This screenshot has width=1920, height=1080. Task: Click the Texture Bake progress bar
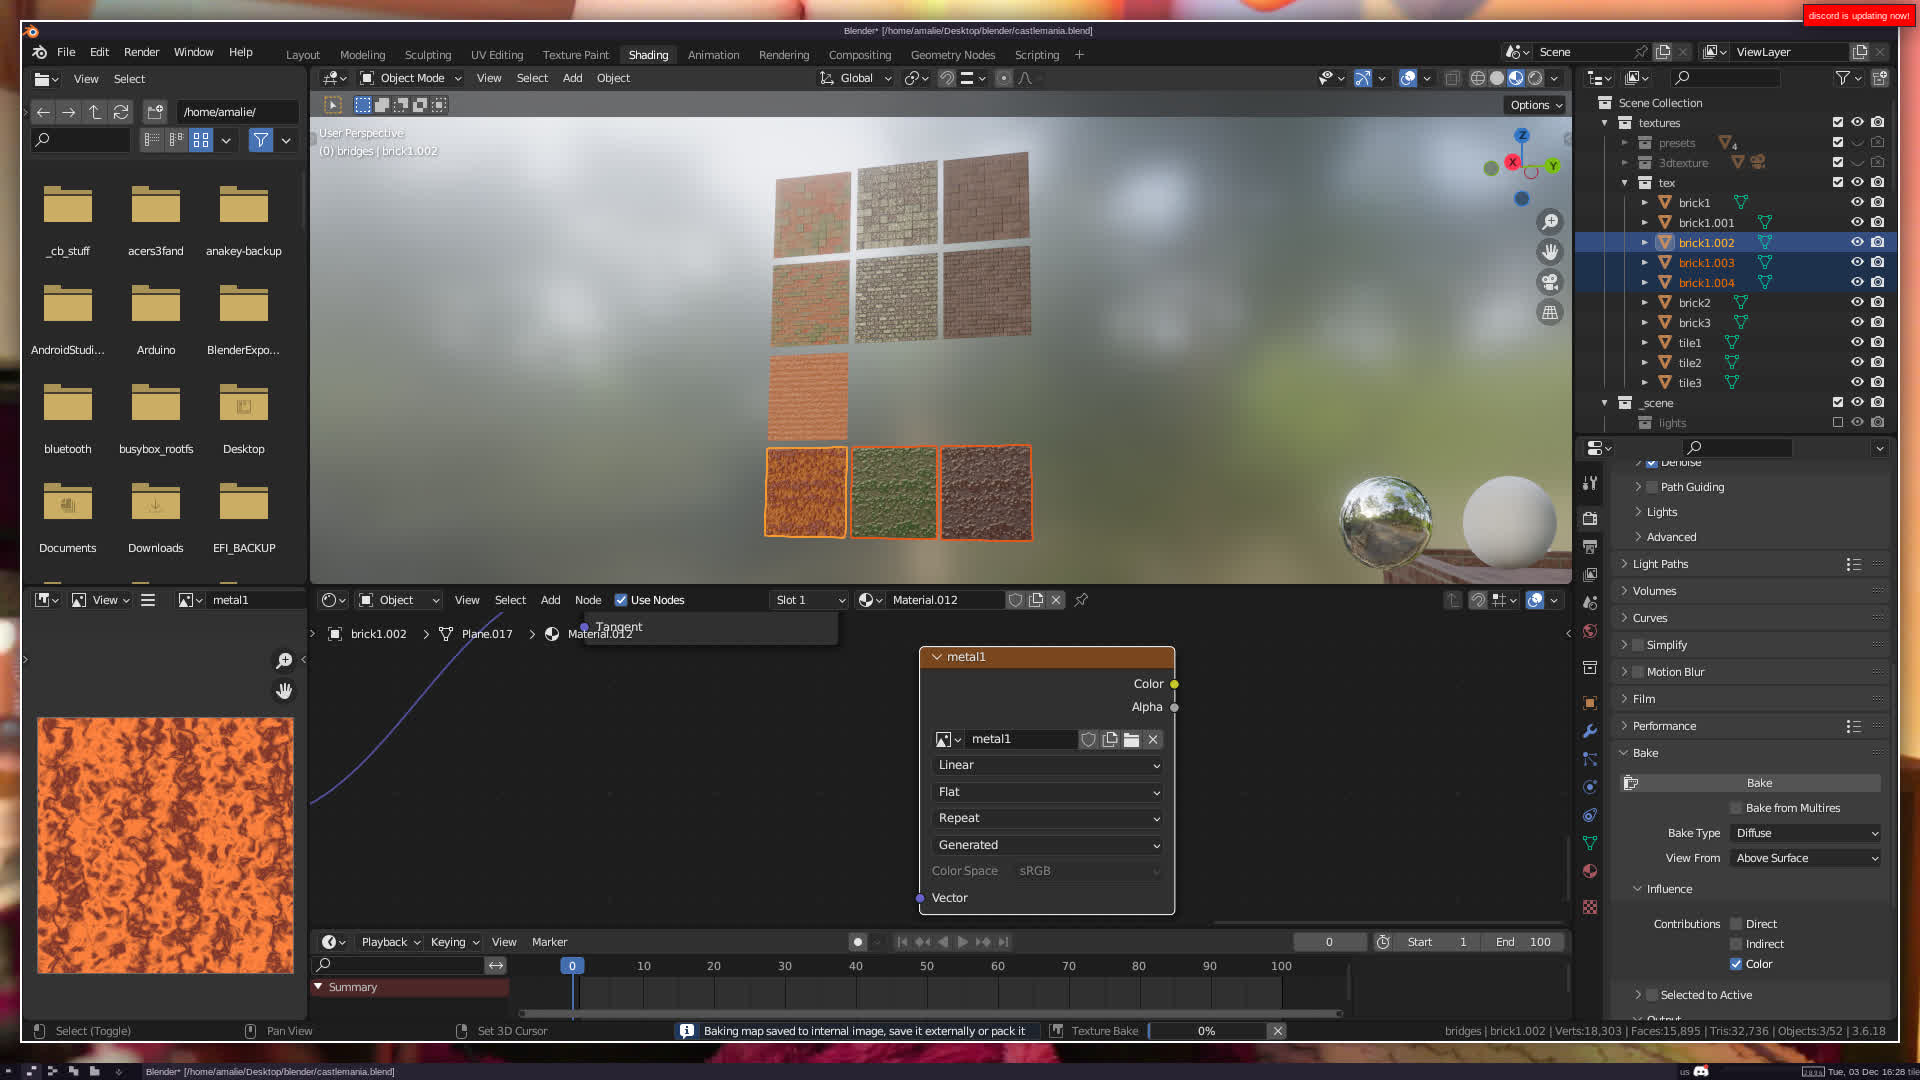coord(1206,1031)
